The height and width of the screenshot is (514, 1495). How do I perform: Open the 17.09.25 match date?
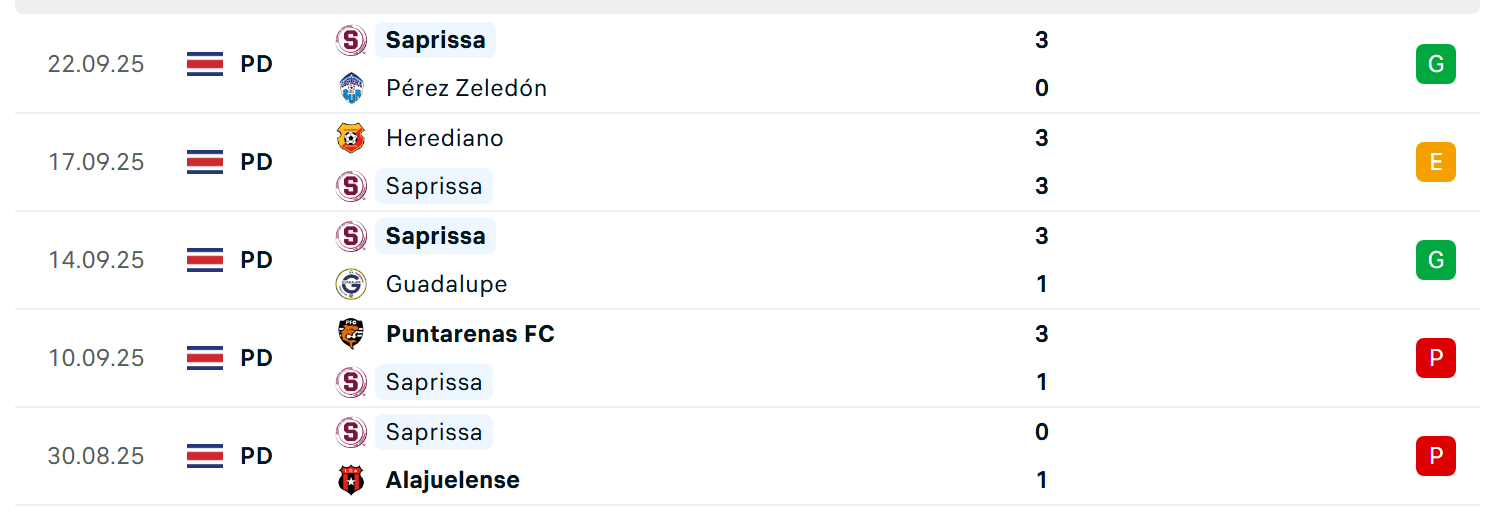[x=96, y=162]
